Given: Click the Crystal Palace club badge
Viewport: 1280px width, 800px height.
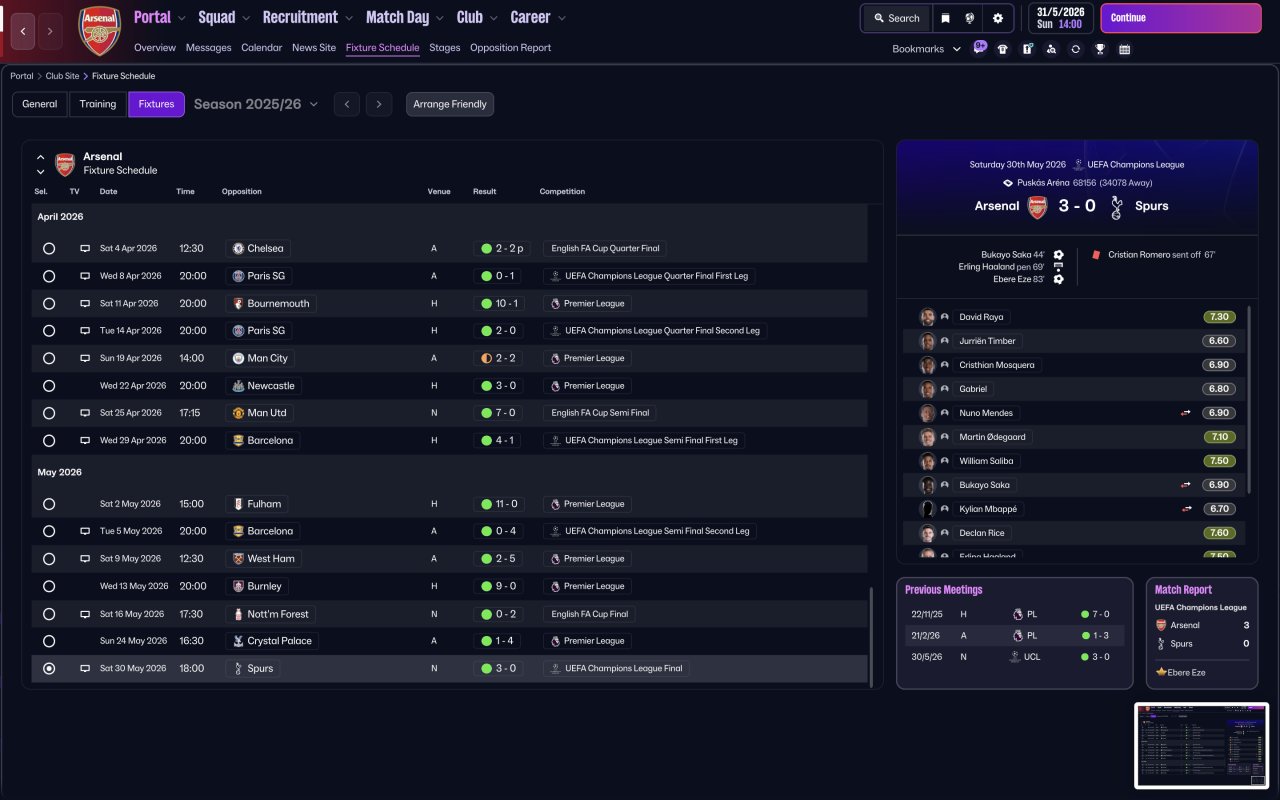Looking at the screenshot, I should [238, 641].
